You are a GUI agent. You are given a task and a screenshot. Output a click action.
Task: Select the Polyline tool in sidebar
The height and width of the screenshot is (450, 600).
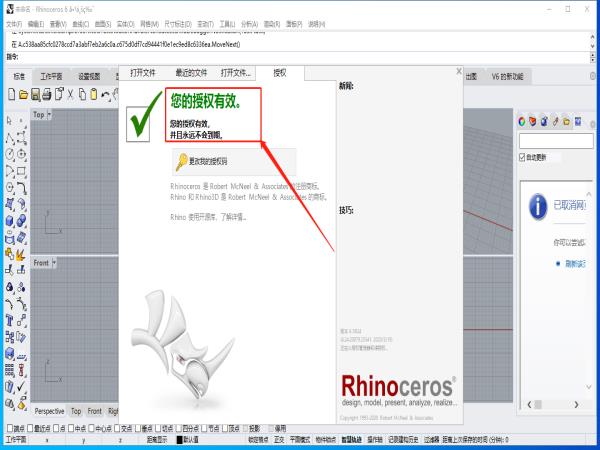coord(10,138)
